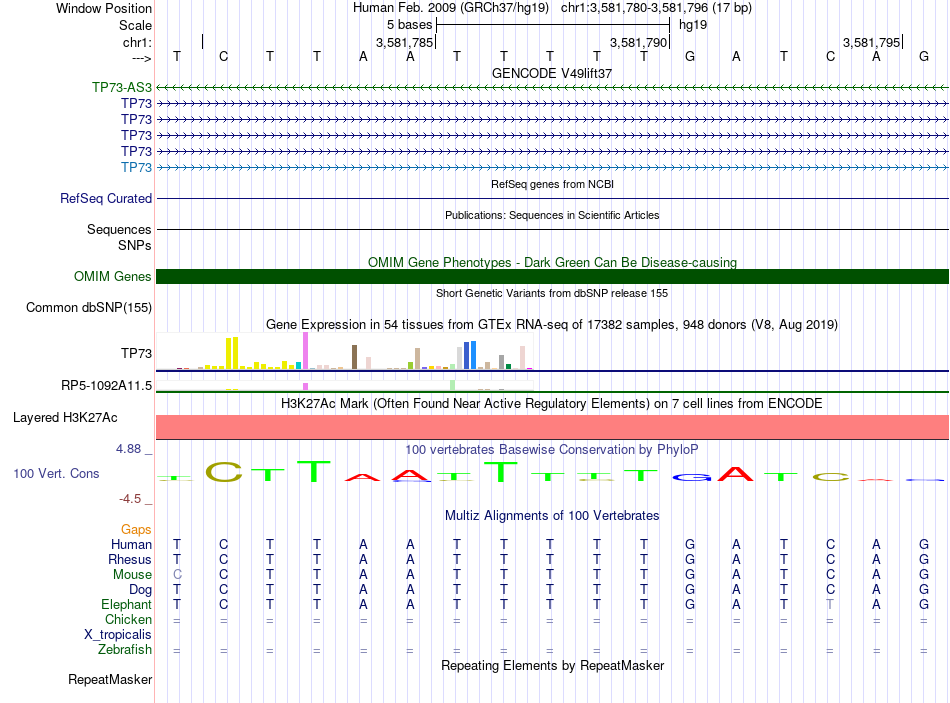
Task: Select the Rhesus alignment row label
Action: 130,559
